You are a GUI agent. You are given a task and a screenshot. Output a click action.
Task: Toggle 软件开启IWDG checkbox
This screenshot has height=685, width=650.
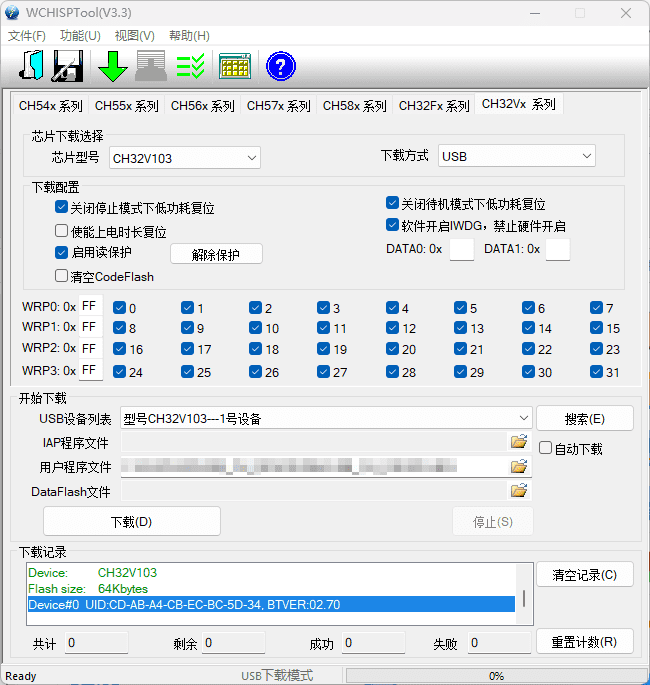click(392, 225)
